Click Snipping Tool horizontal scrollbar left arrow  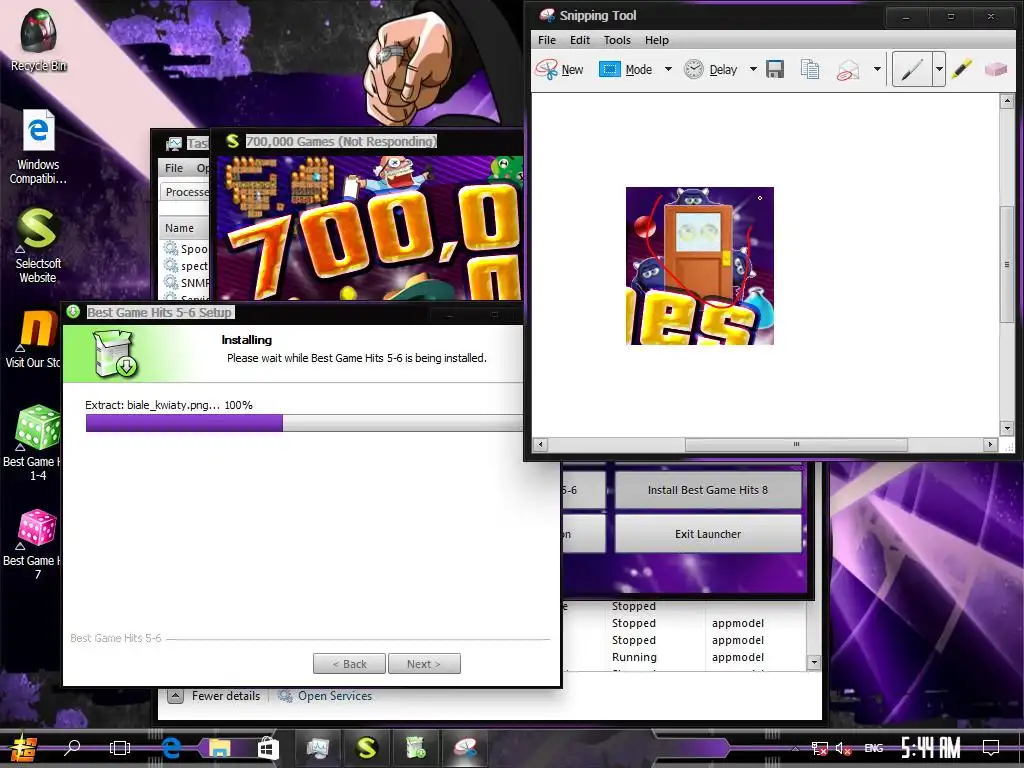[539, 444]
